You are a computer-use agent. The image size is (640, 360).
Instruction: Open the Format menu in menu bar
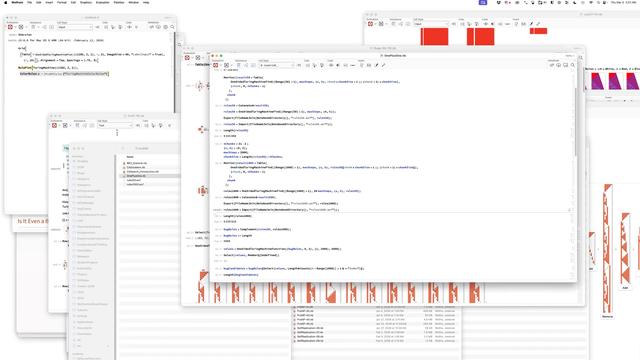tap(62, 2)
